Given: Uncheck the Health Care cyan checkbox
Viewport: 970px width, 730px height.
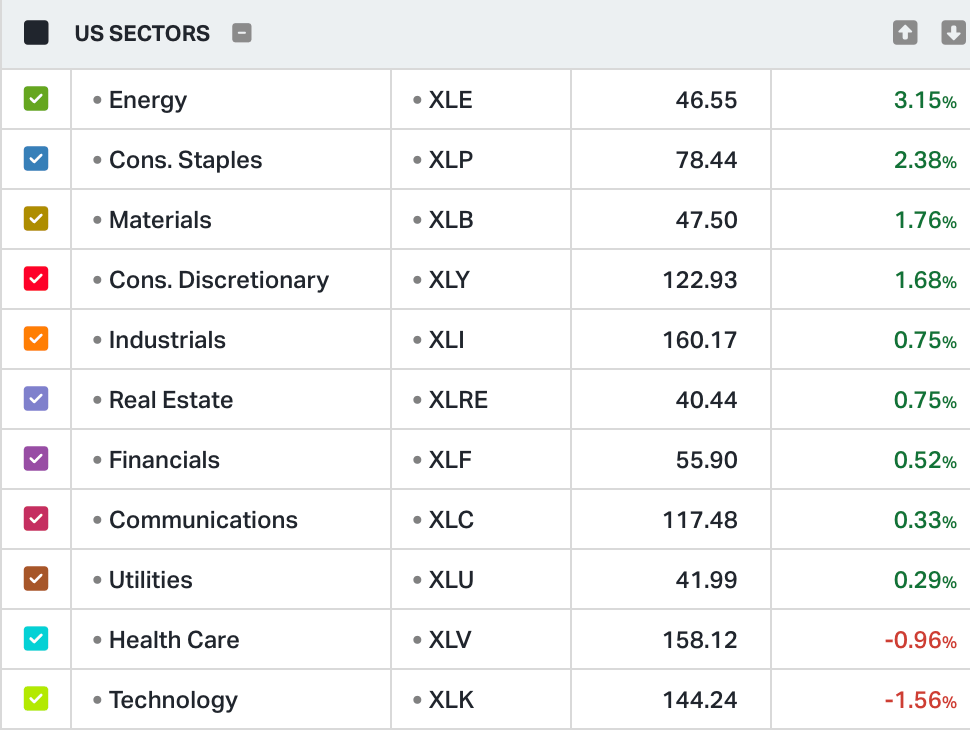Looking at the screenshot, I should click(x=36, y=639).
